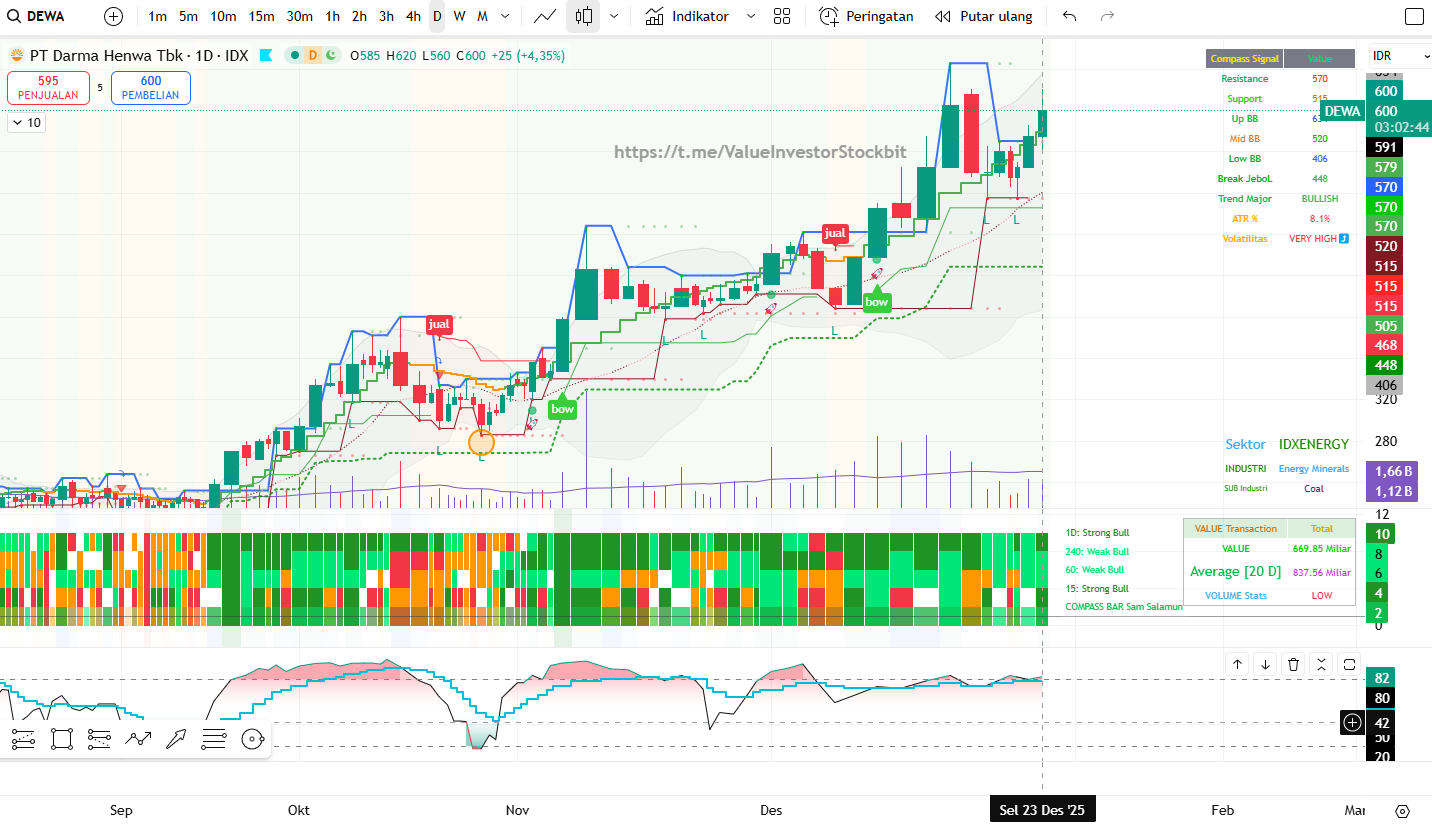Image resolution: width=1432 pixels, height=824 pixels.
Task: Maximize the oscillator pane
Action: (1349, 664)
